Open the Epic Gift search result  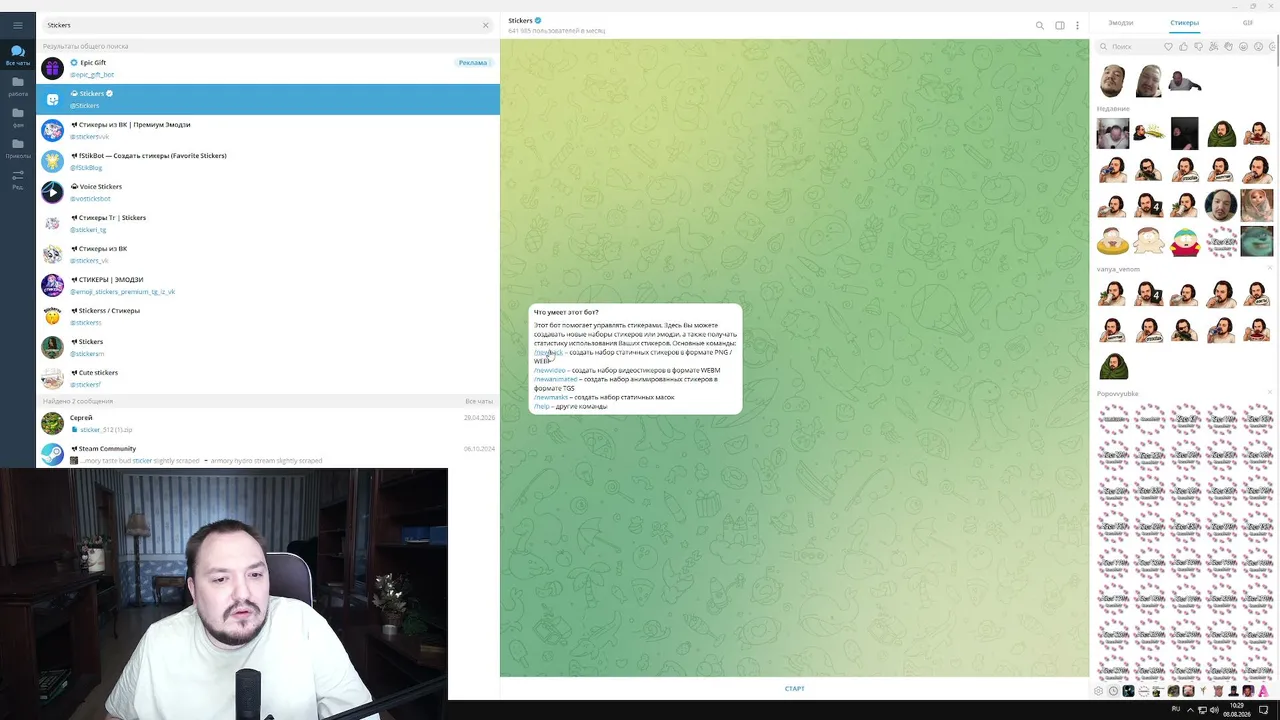coord(268,68)
